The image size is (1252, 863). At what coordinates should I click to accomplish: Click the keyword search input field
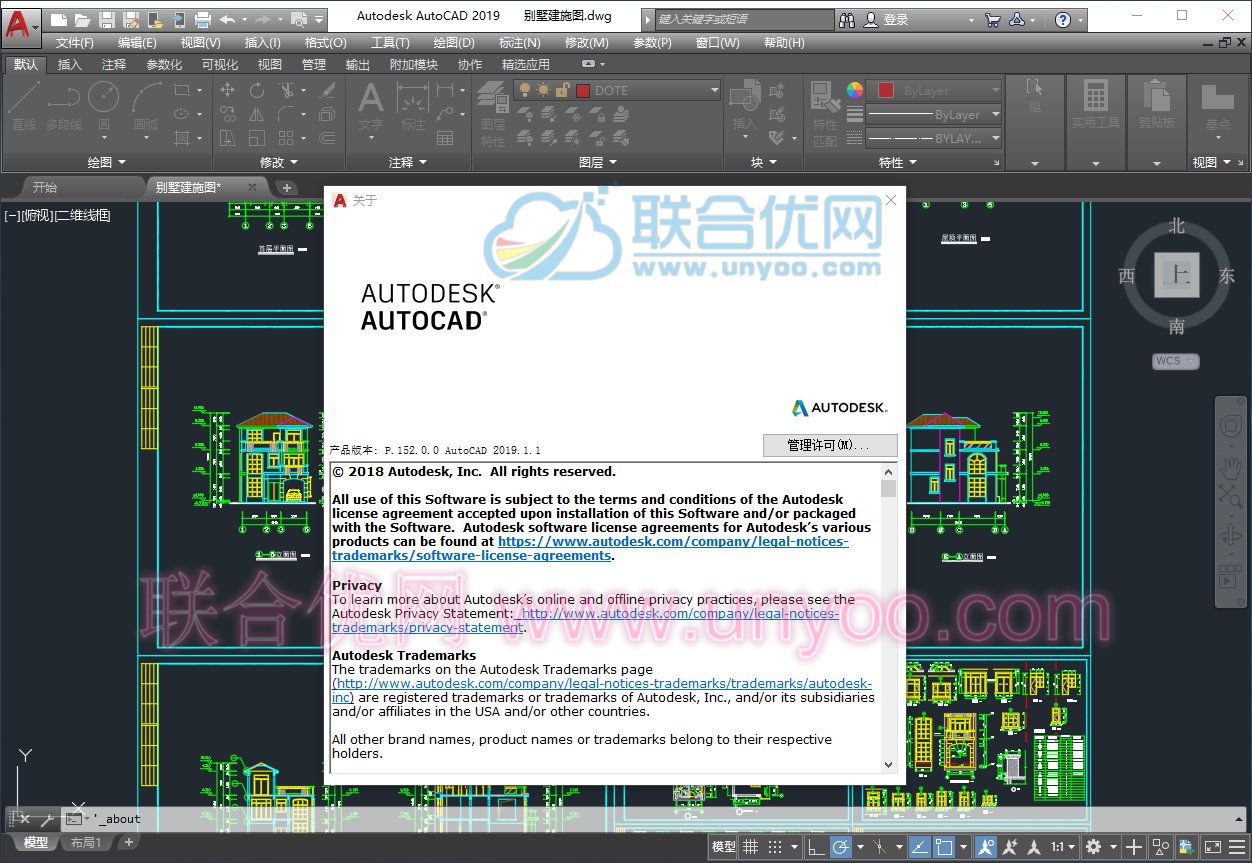[745, 19]
